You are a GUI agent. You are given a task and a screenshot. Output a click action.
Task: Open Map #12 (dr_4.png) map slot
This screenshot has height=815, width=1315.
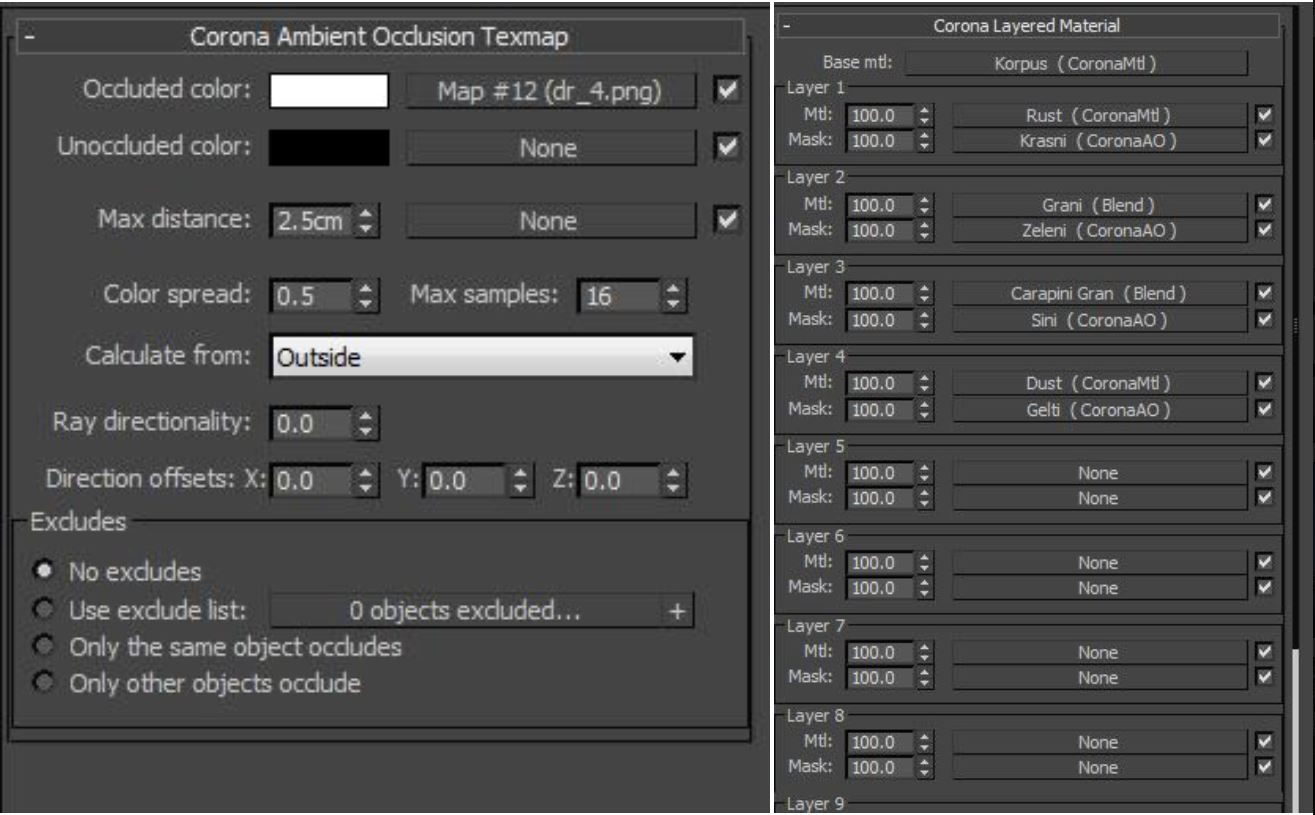[551, 92]
